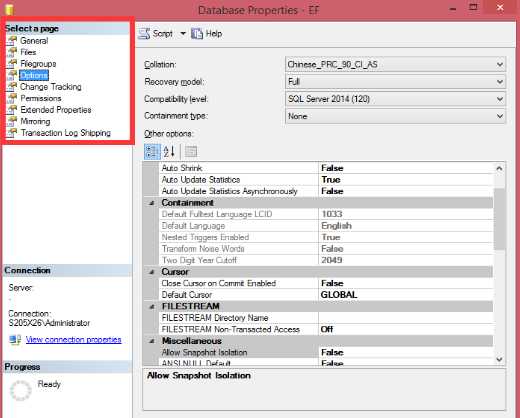Sort options grid alphabetically
The width and height of the screenshot is (520, 418).
[x=169, y=152]
